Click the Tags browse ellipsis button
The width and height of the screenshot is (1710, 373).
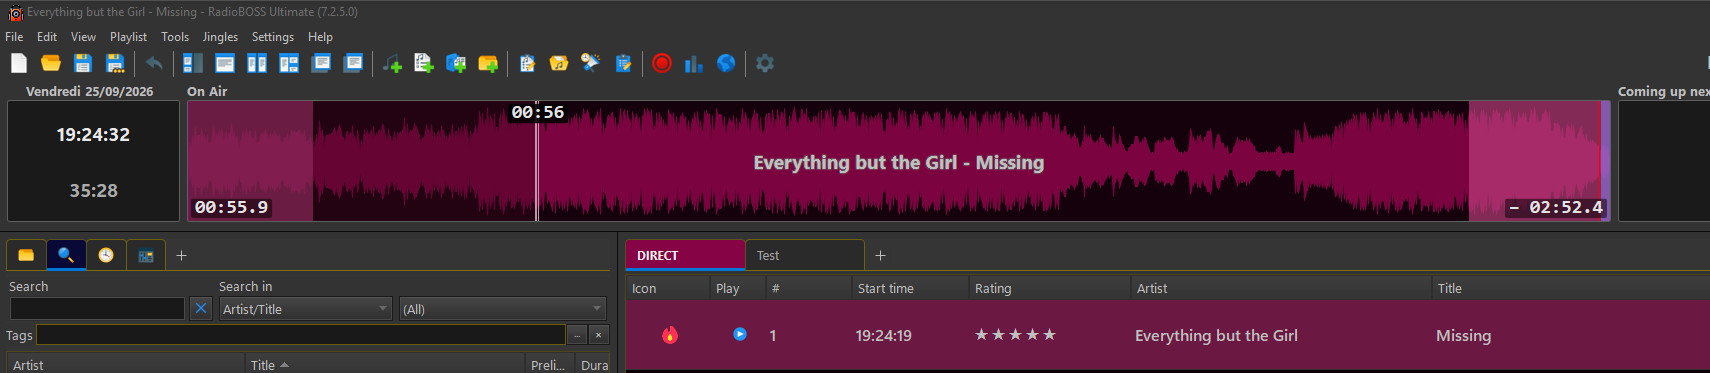[577, 335]
